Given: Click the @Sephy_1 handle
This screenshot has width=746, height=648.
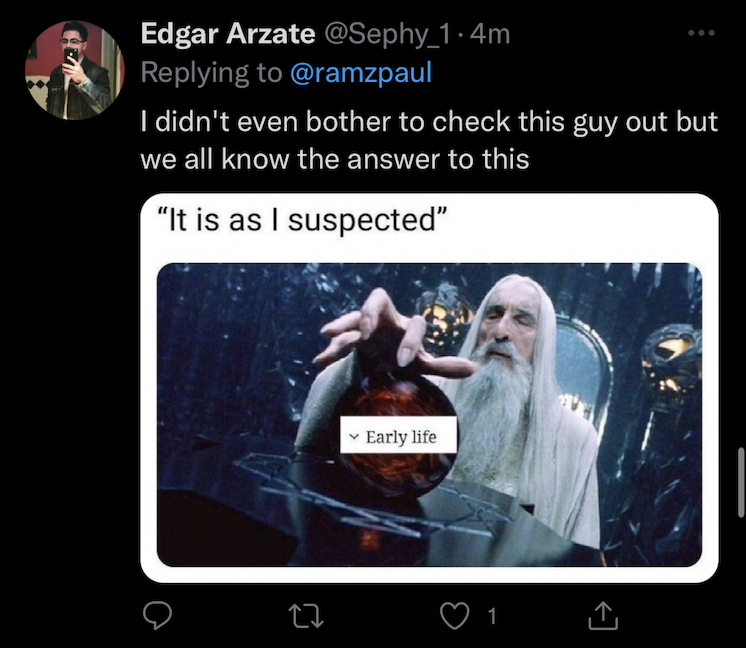Looking at the screenshot, I should pos(387,34).
